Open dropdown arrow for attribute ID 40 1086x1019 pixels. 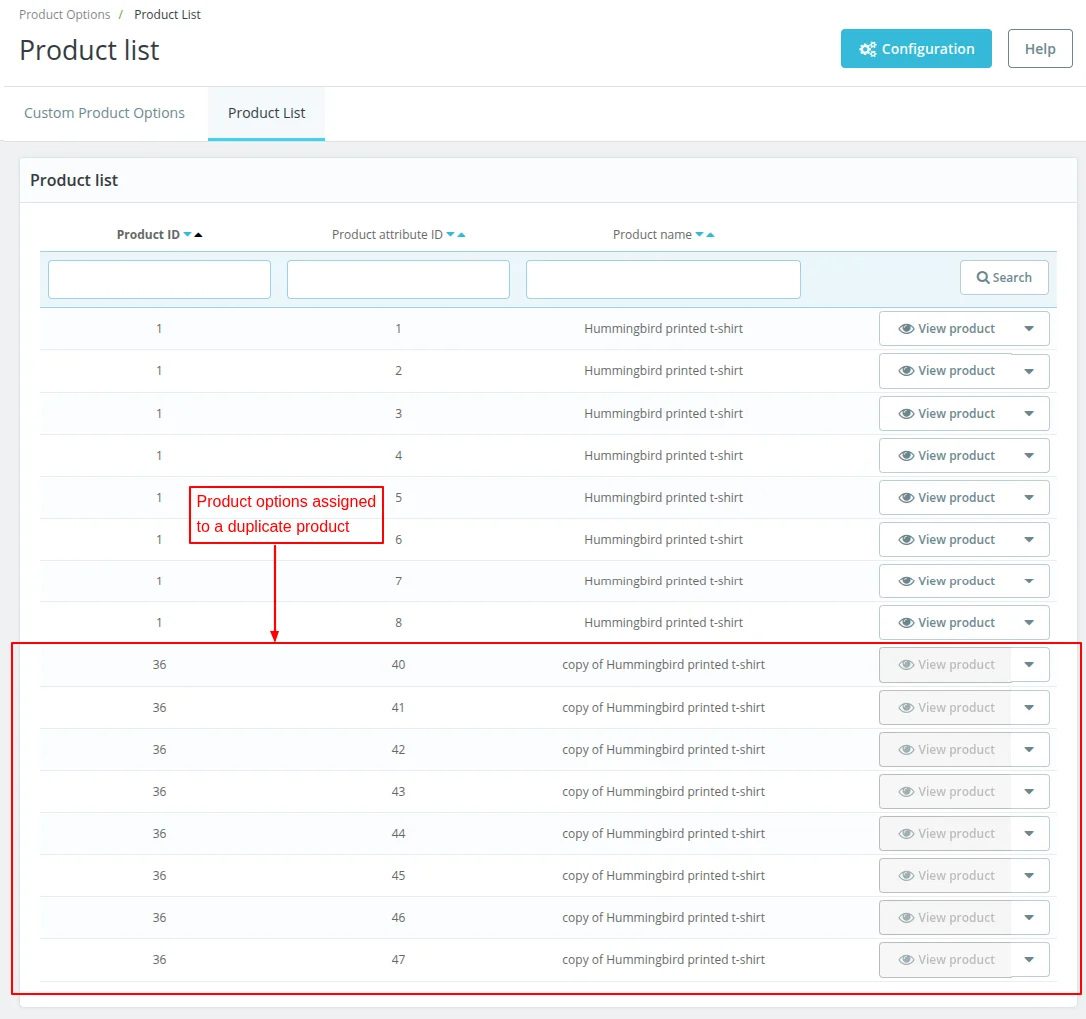[x=1029, y=665]
